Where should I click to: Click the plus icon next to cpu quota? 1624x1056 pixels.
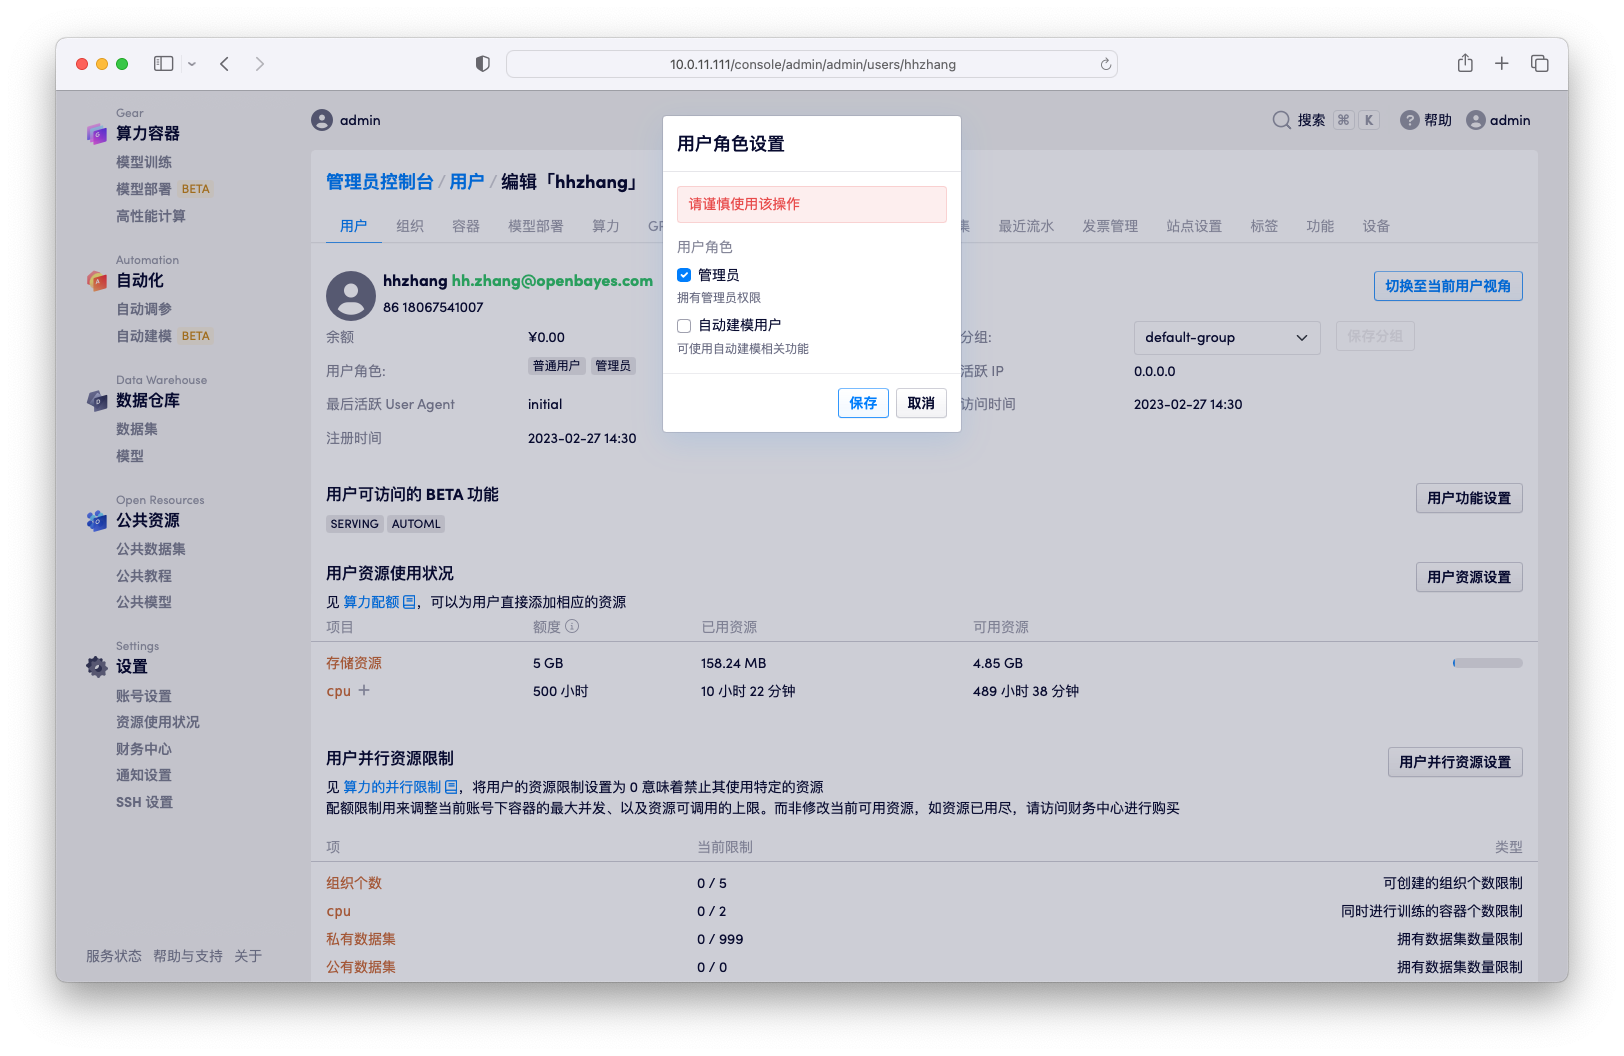pos(363,689)
